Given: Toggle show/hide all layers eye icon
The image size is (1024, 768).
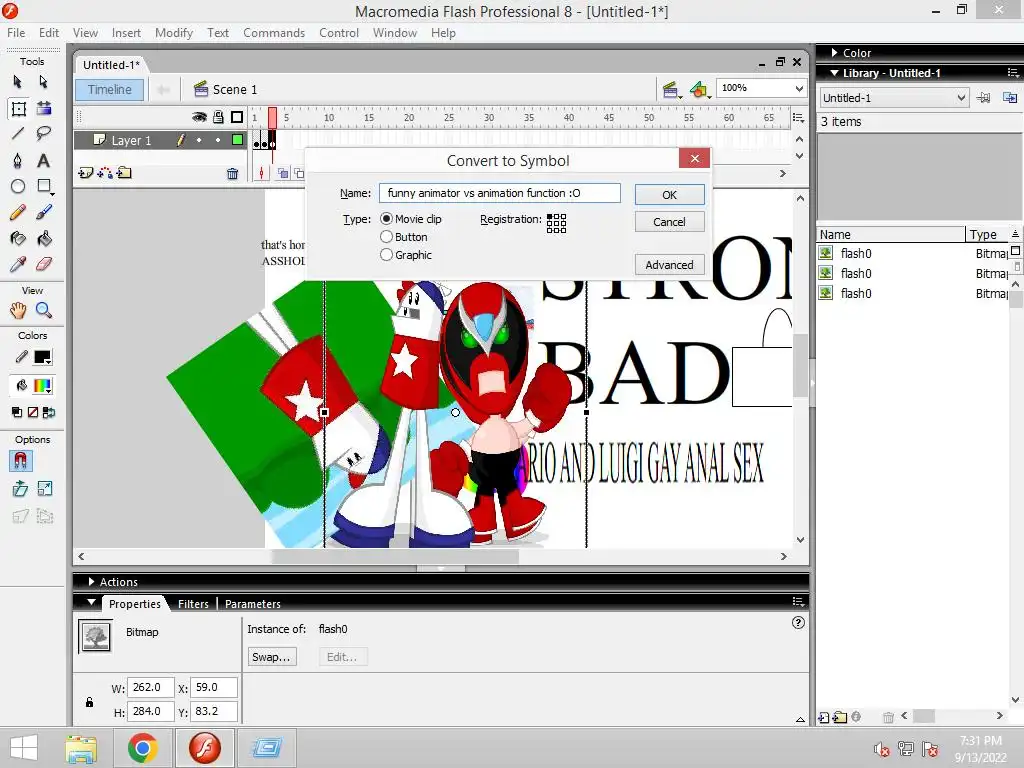Looking at the screenshot, I should click(x=199, y=117).
